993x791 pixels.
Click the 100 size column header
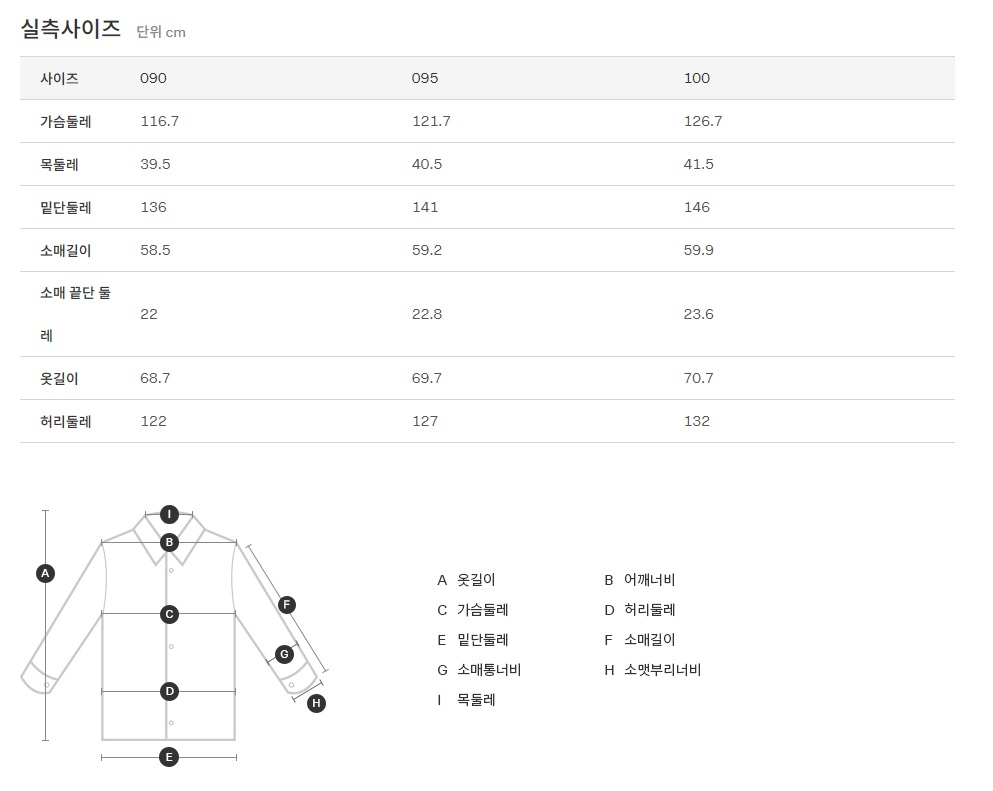(x=697, y=78)
